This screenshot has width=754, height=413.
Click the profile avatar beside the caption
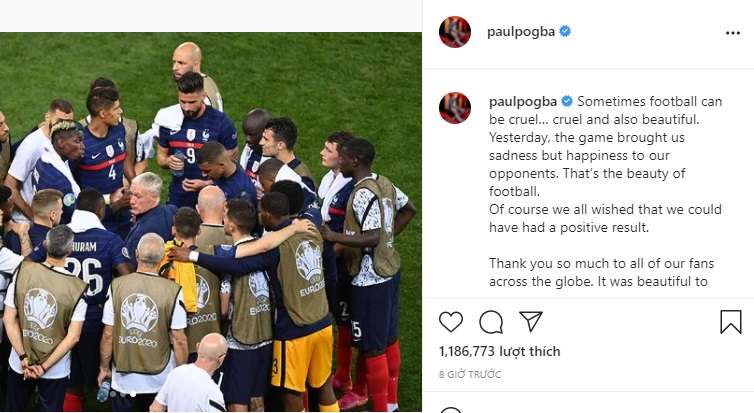(x=454, y=108)
